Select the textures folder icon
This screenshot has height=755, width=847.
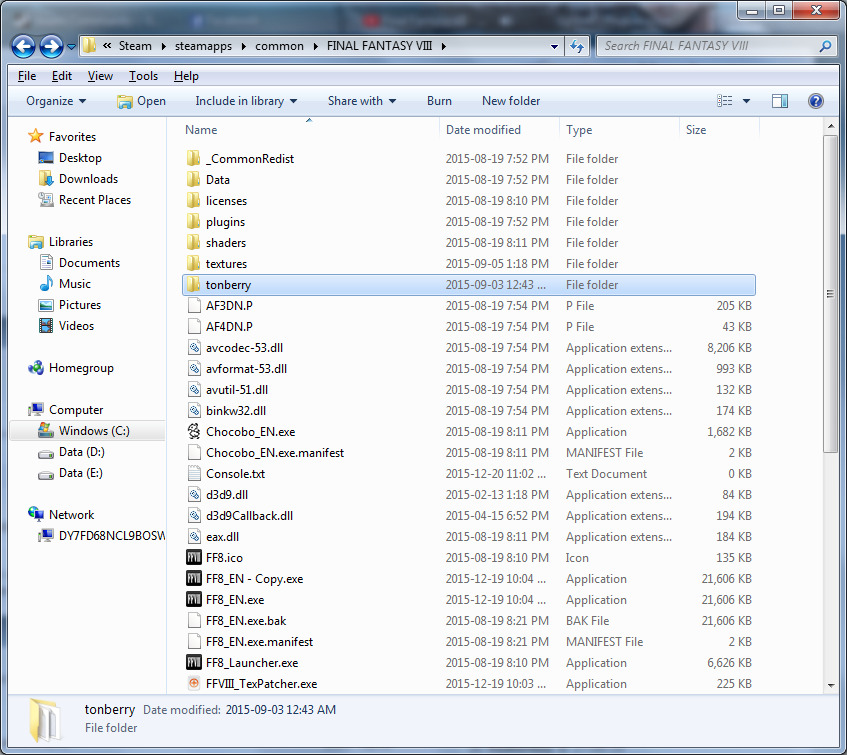pyautogui.click(x=193, y=264)
